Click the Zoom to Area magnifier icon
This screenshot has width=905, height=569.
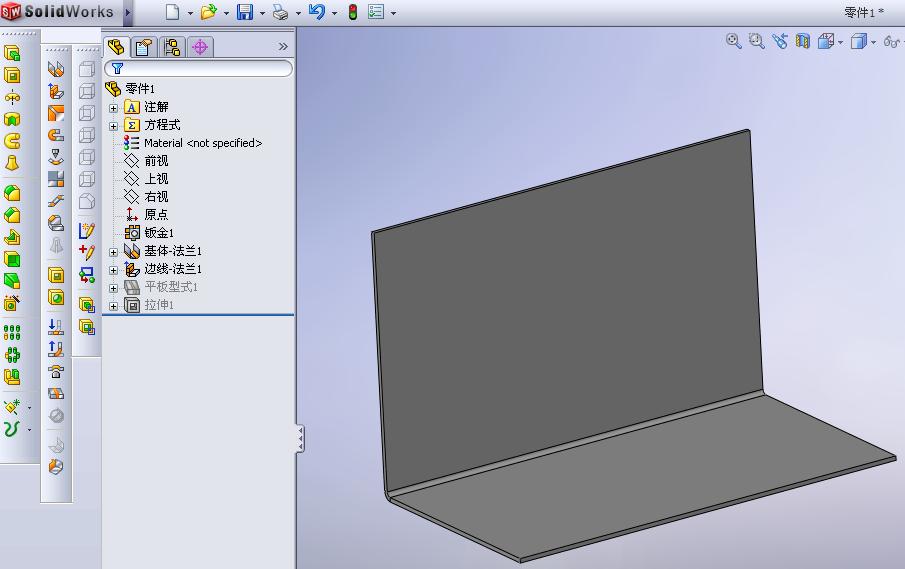(756, 41)
